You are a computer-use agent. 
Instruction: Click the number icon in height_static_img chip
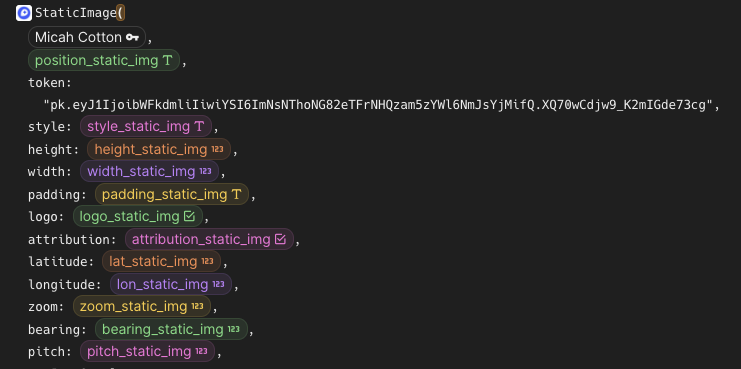coord(217,149)
